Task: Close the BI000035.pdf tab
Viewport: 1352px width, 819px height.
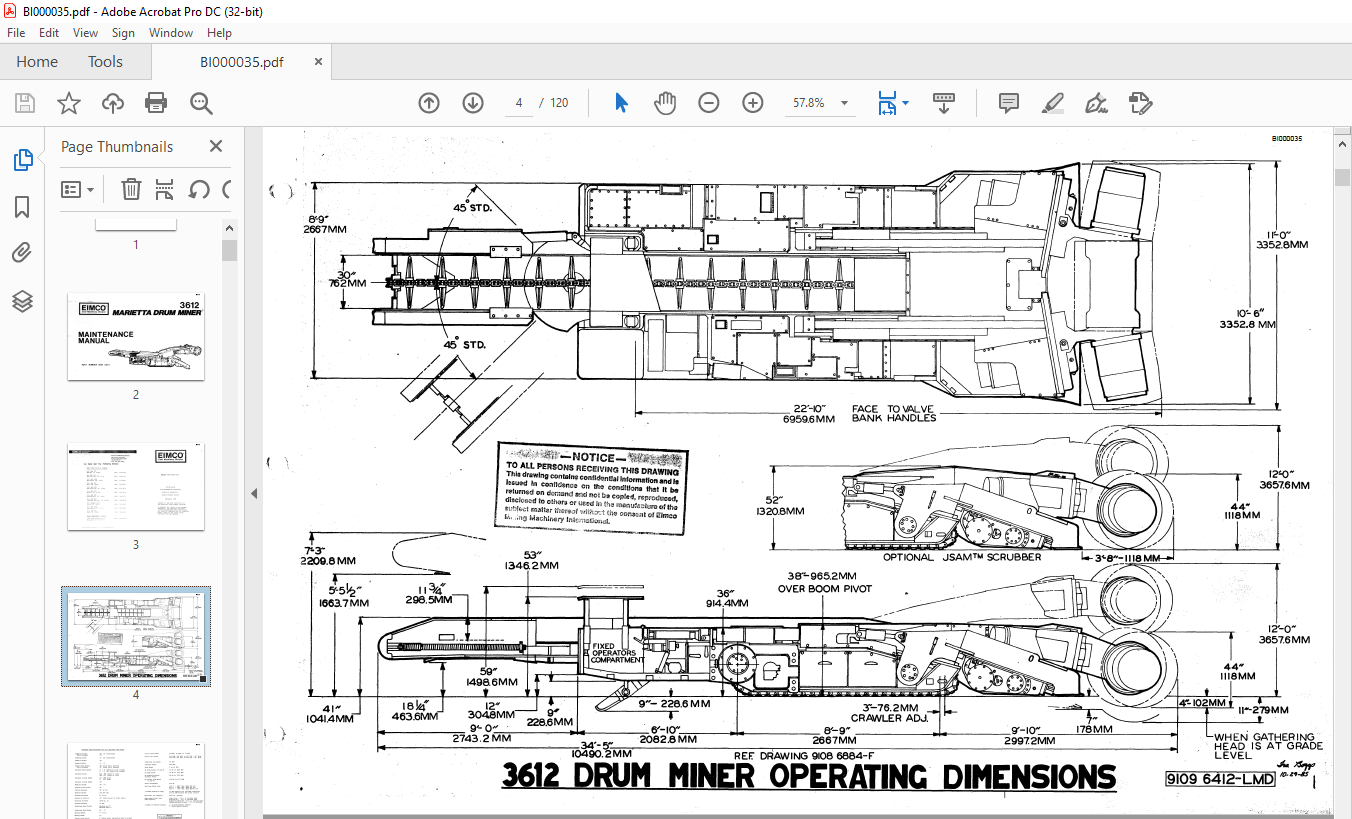Action: coord(318,62)
